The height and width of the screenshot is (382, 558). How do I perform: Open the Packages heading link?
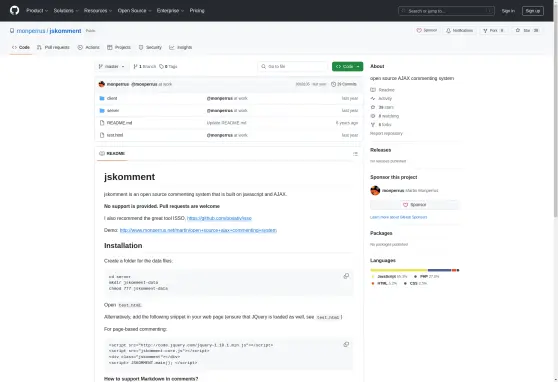tap(381, 233)
